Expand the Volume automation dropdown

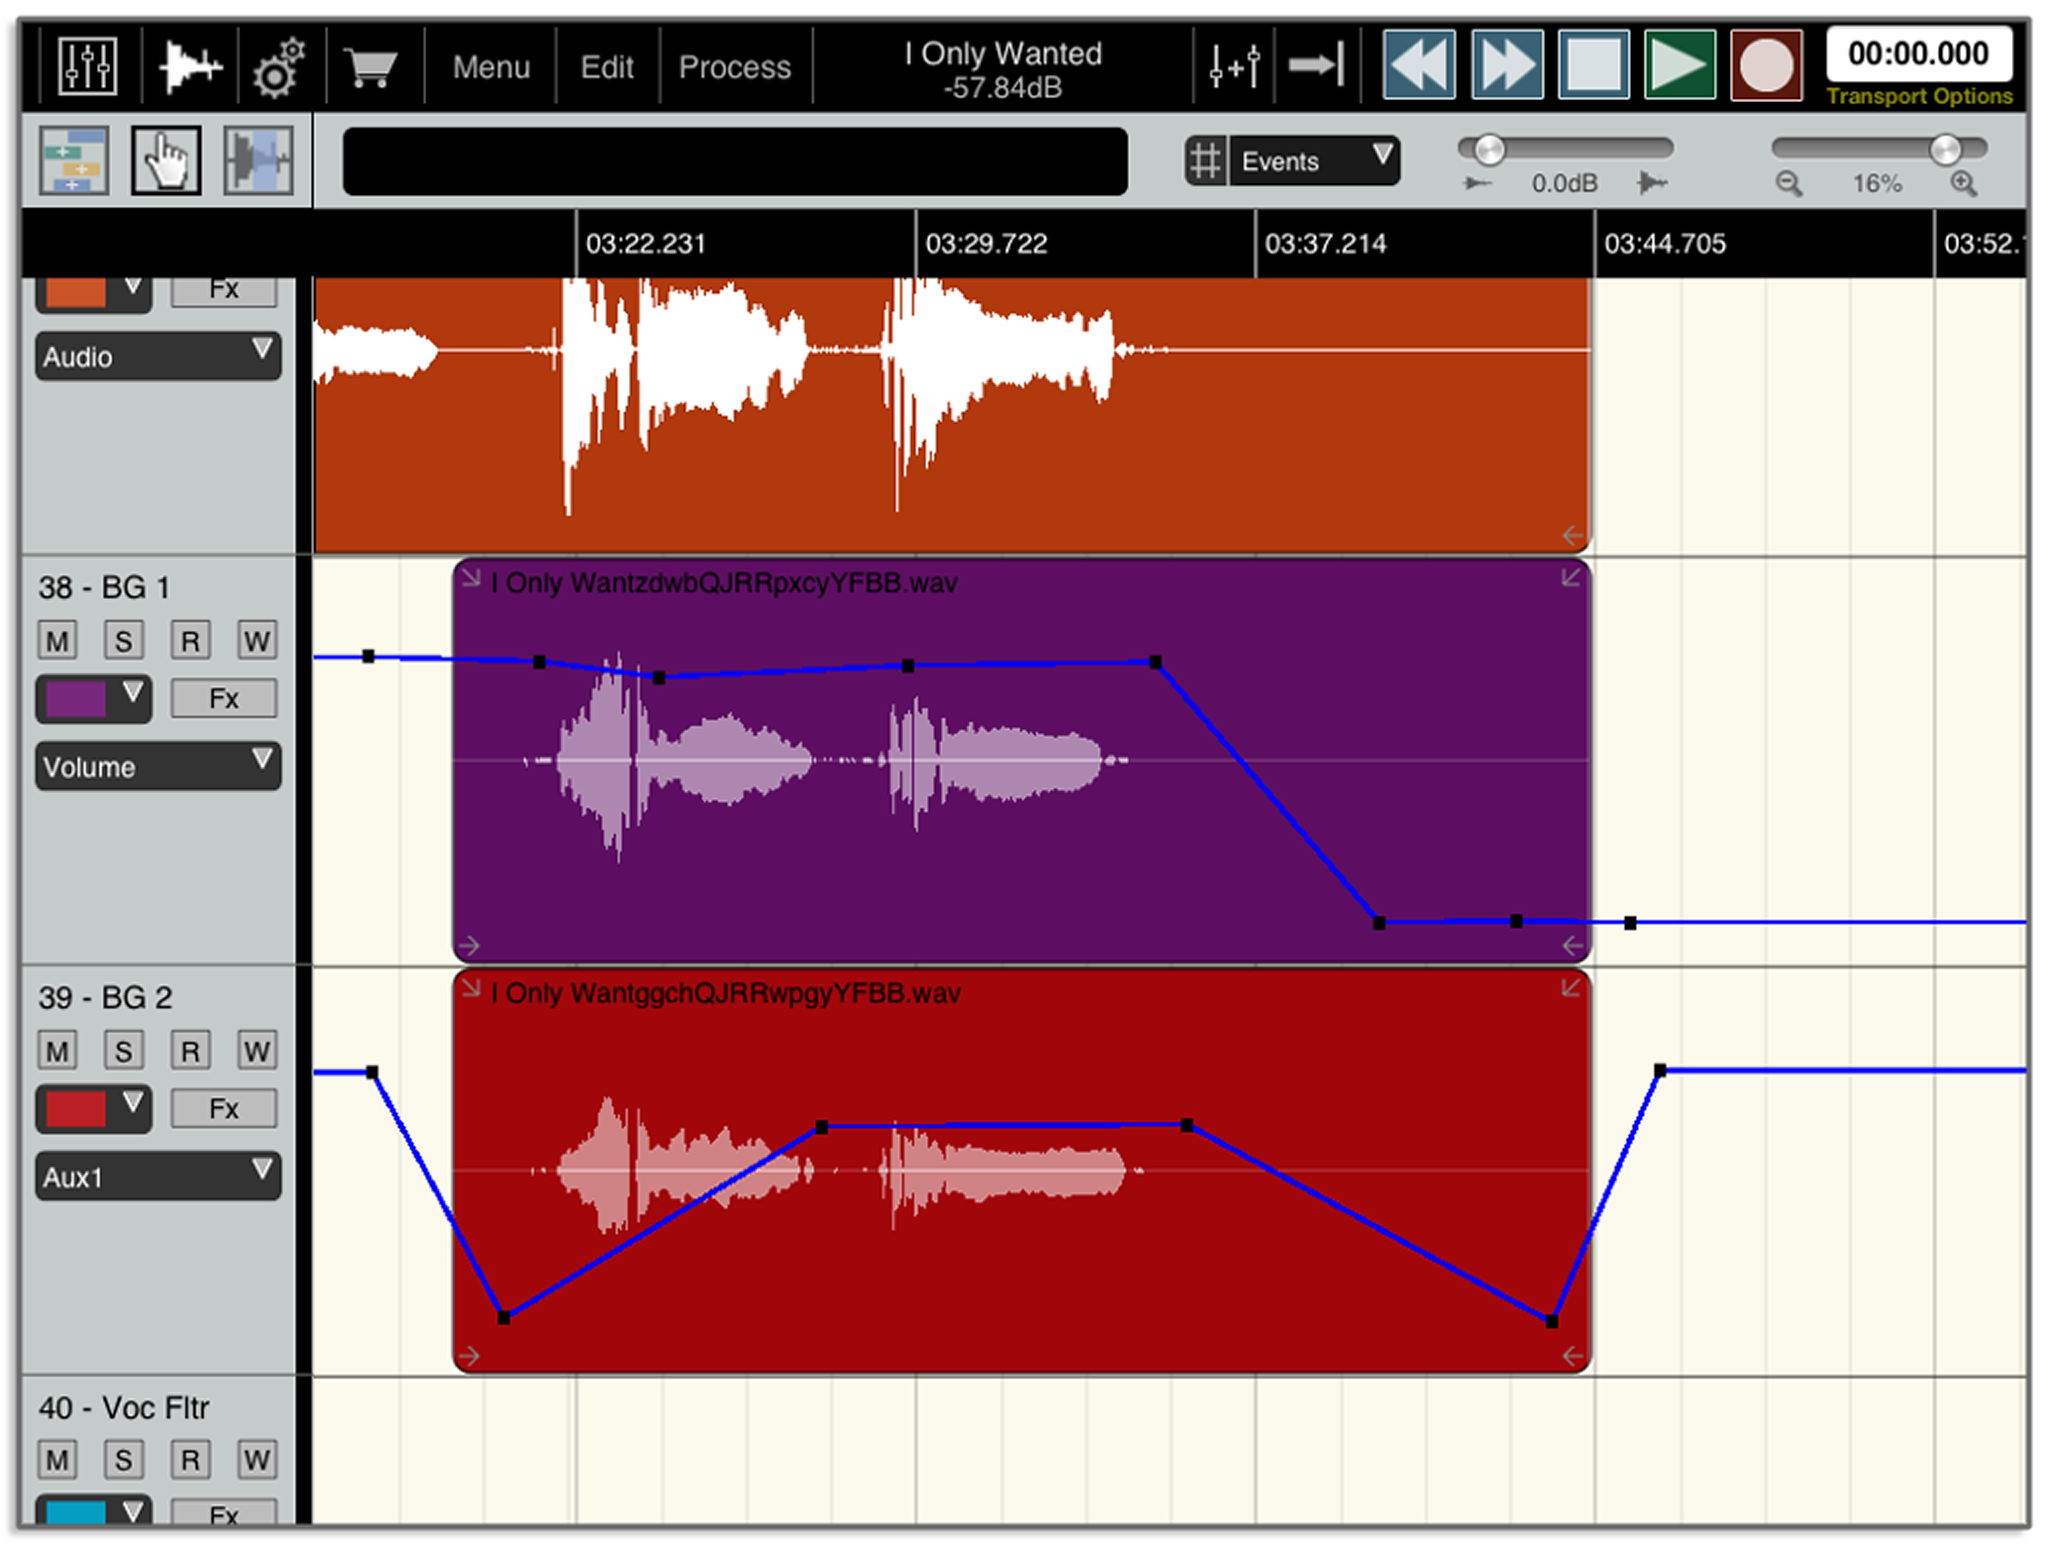158,767
